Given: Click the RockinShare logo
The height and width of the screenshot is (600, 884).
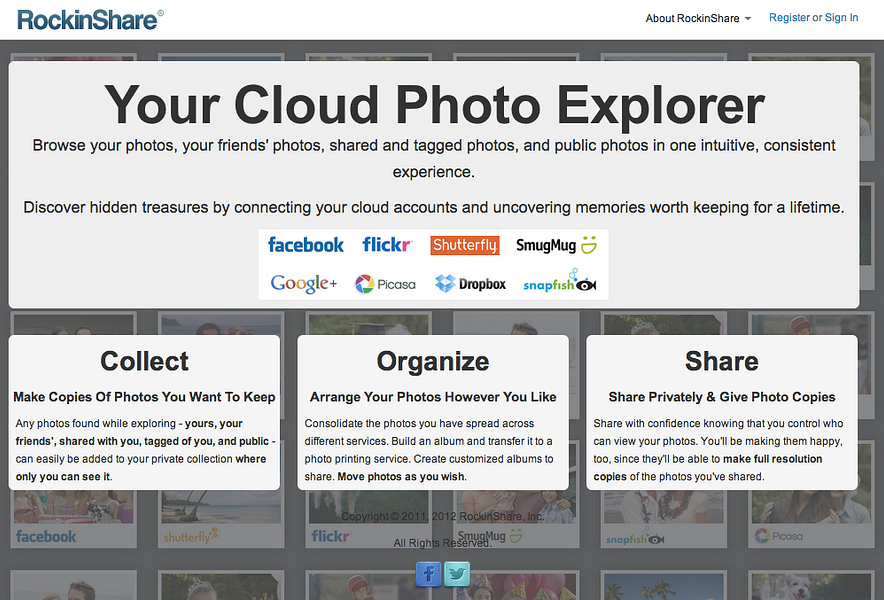Looking at the screenshot, I should click(90, 20).
